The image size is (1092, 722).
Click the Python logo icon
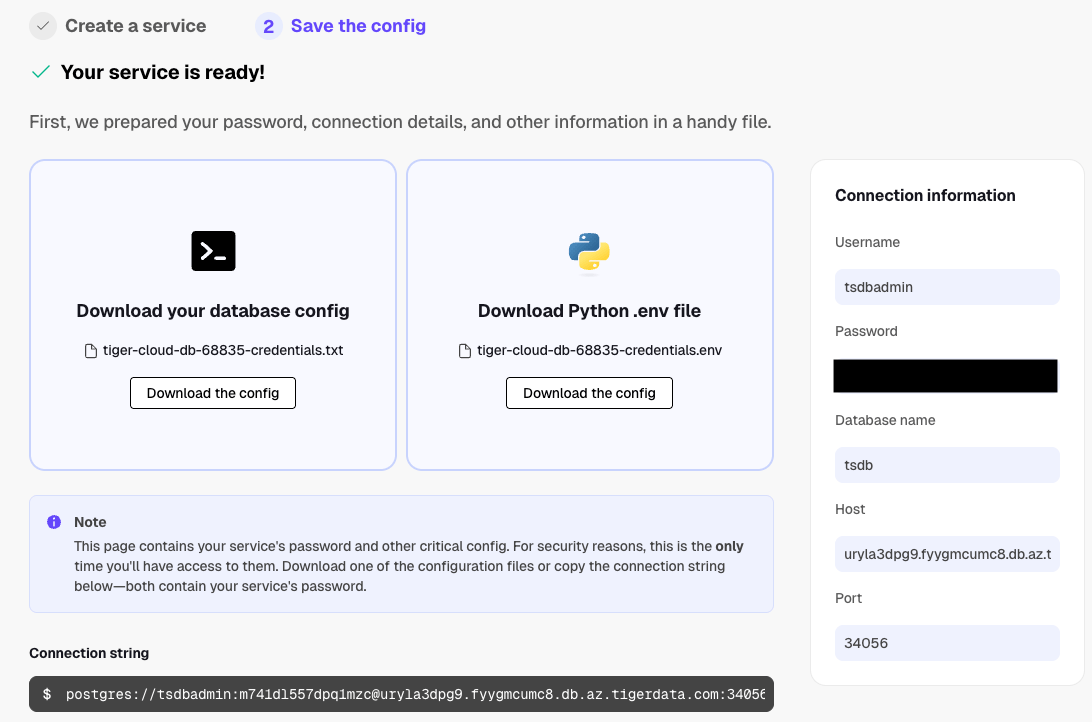pyautogui.click(x=589, y=252)
